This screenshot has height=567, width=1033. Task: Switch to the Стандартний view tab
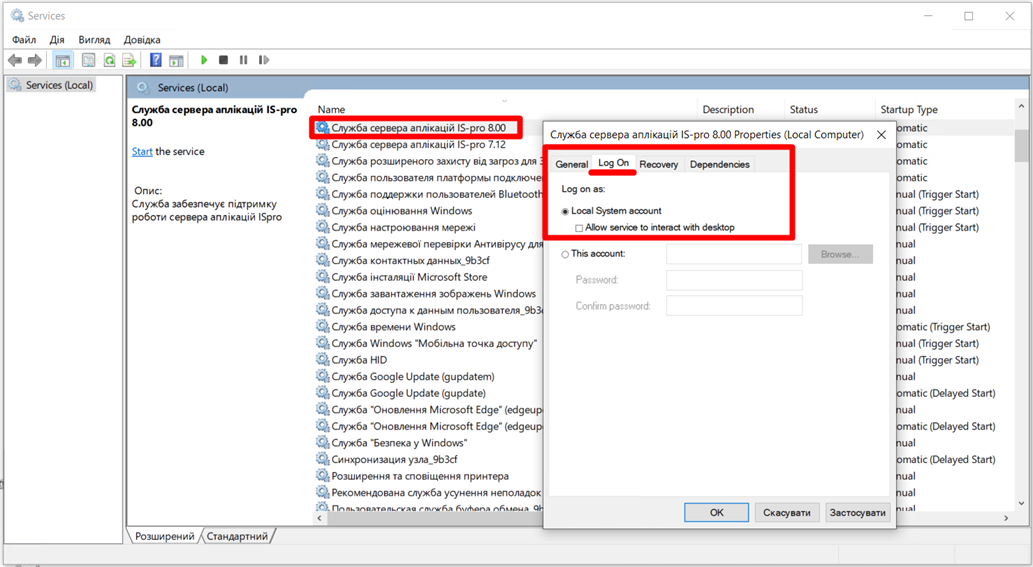237,536
